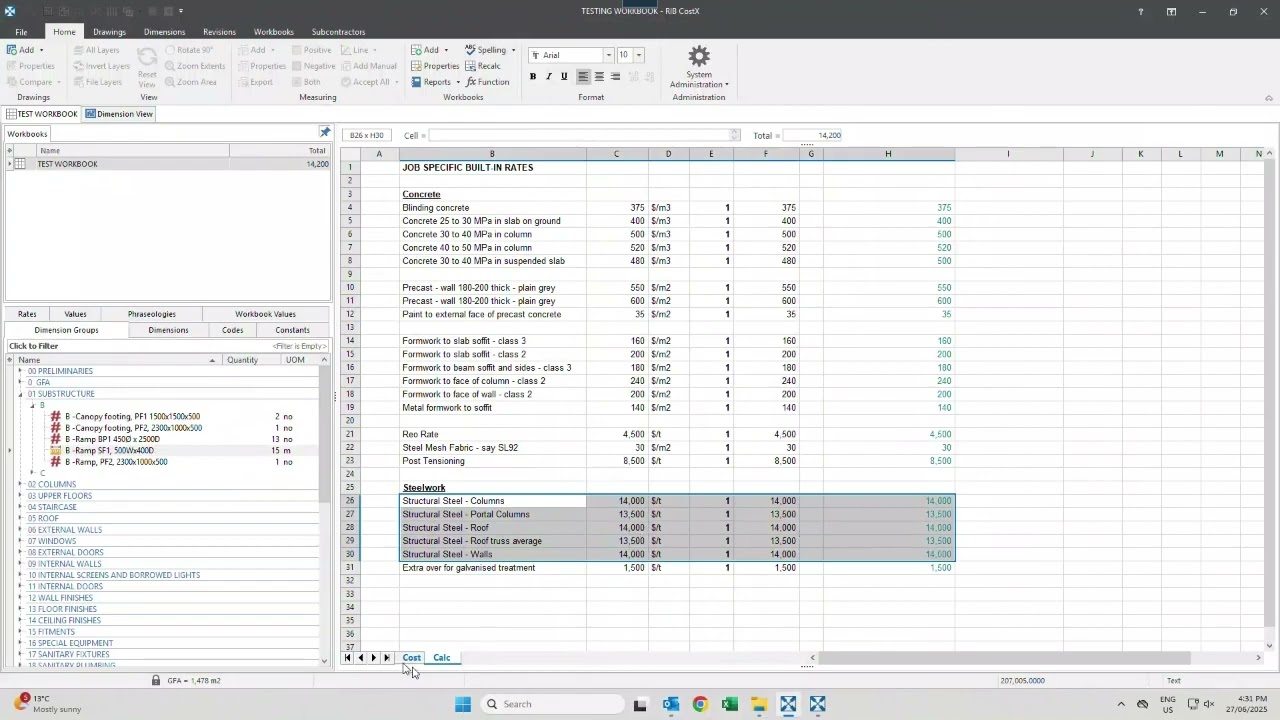Click the Recalc workbook button

coord(482,66)
